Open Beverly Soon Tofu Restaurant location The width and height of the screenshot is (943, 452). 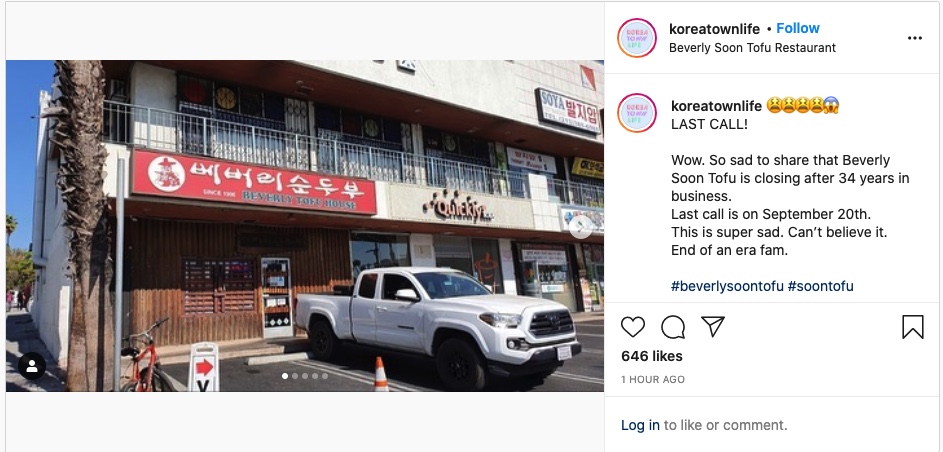click(x=752, y=47)
